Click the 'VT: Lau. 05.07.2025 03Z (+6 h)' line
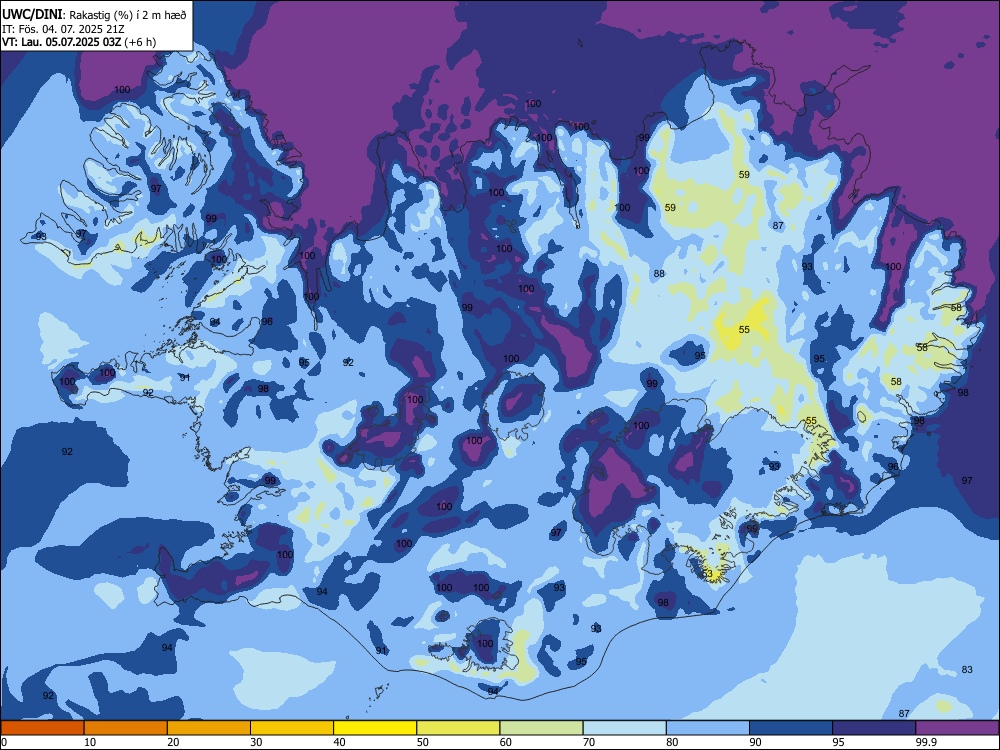The height and width of the screenshot is (750, 1000). coord(78,42)
